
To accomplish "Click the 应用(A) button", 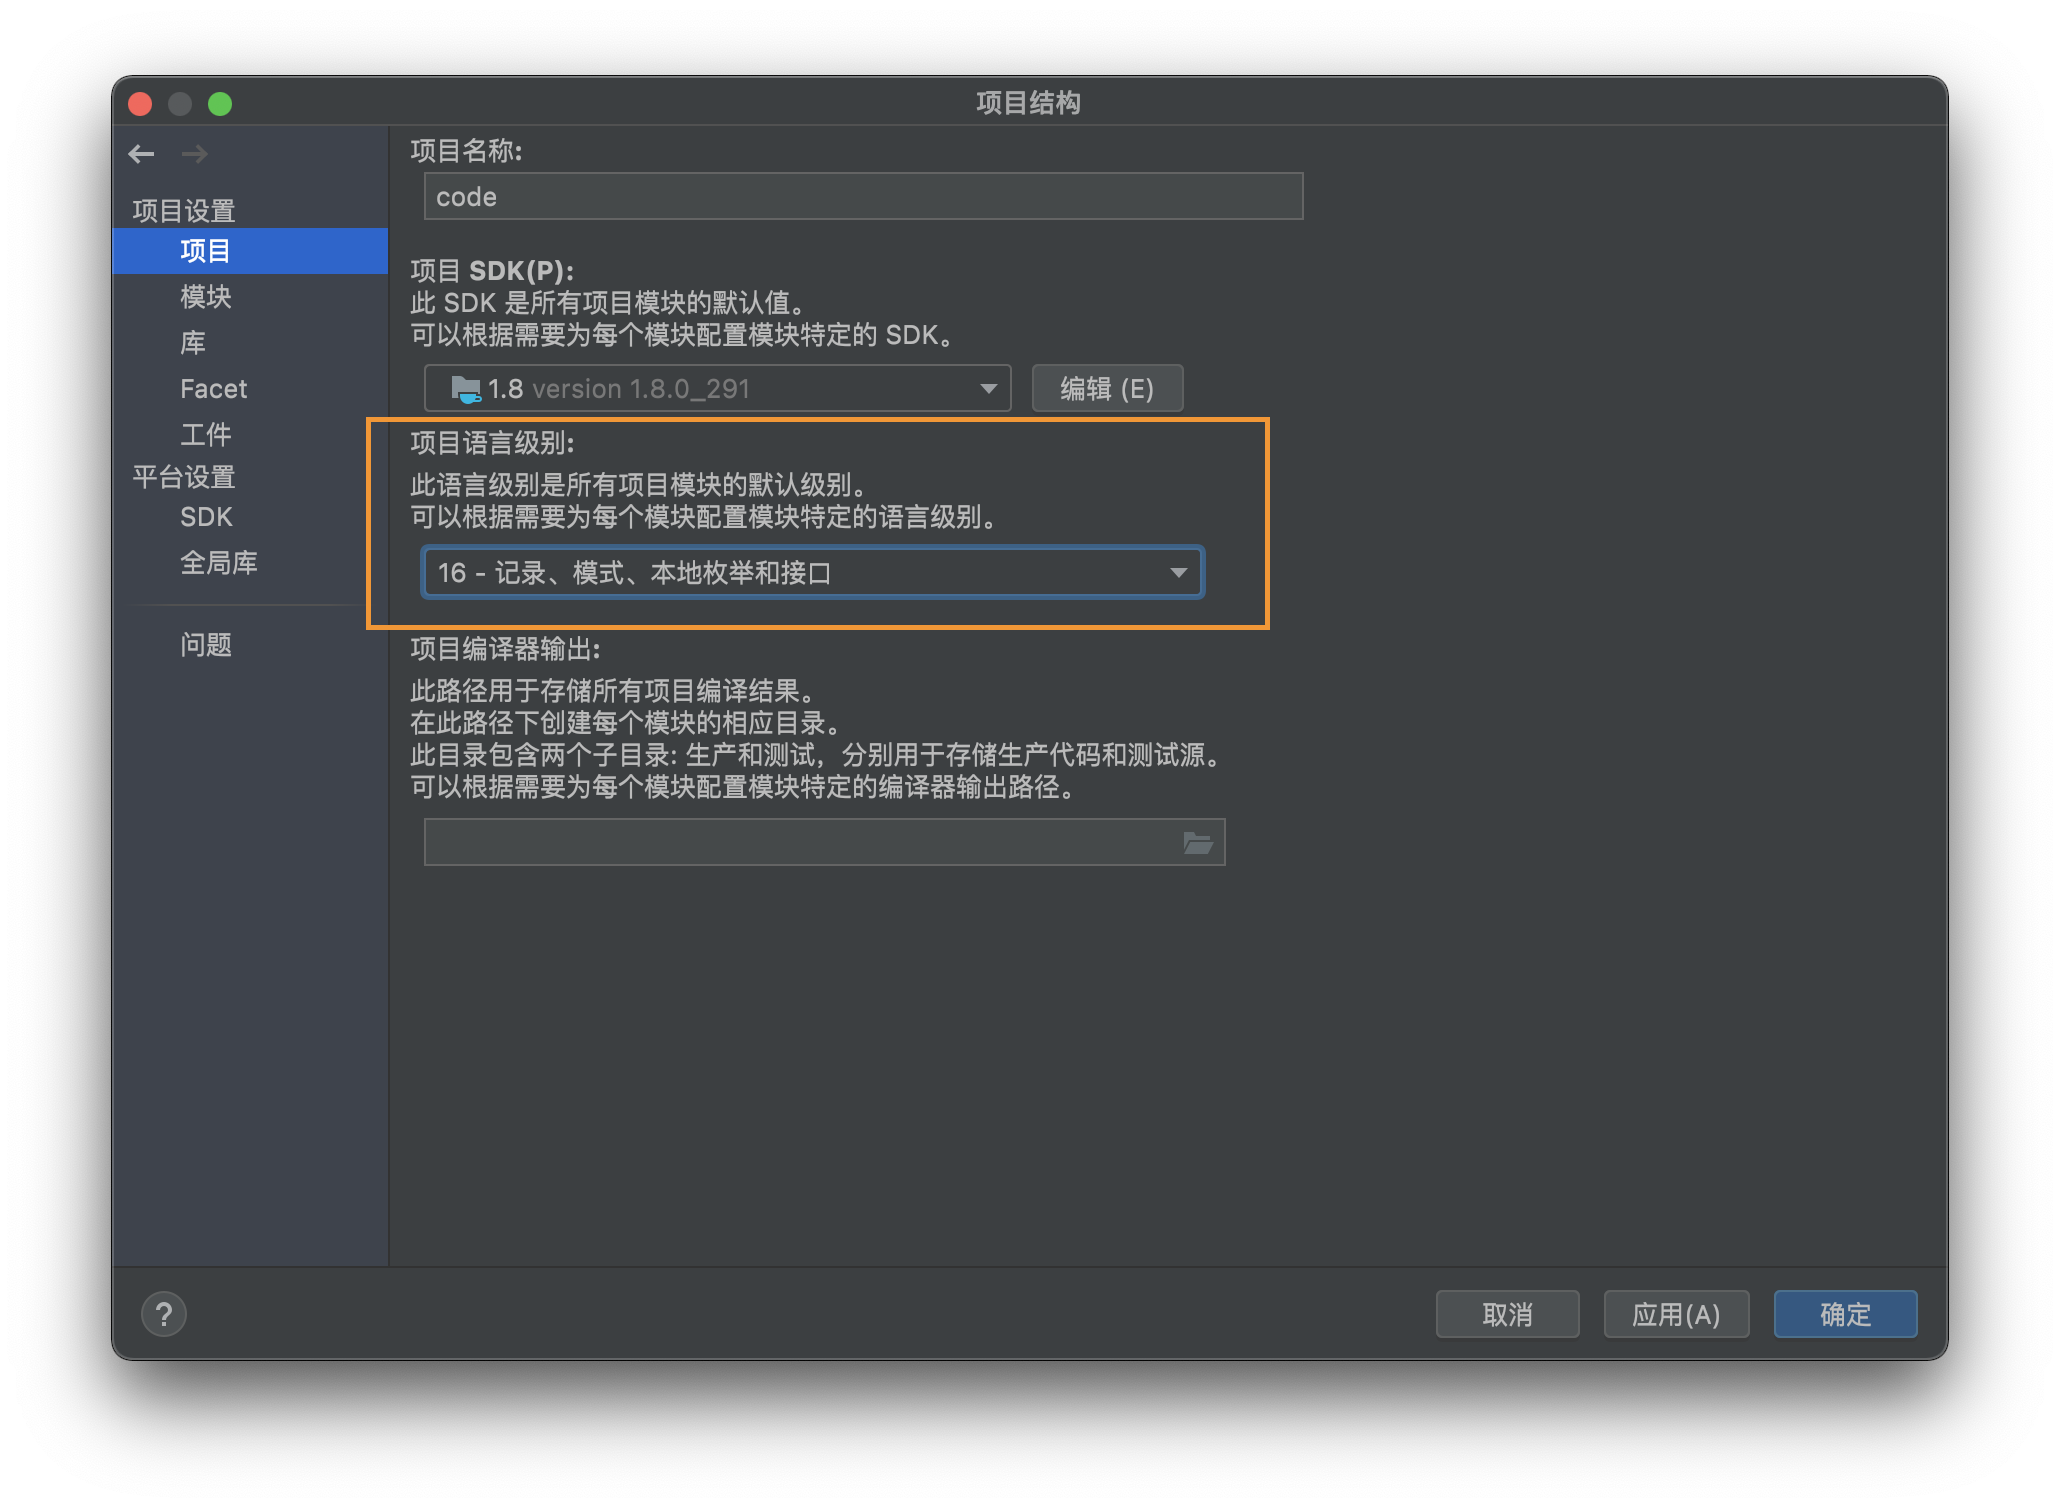I will pos(1676,1314).
